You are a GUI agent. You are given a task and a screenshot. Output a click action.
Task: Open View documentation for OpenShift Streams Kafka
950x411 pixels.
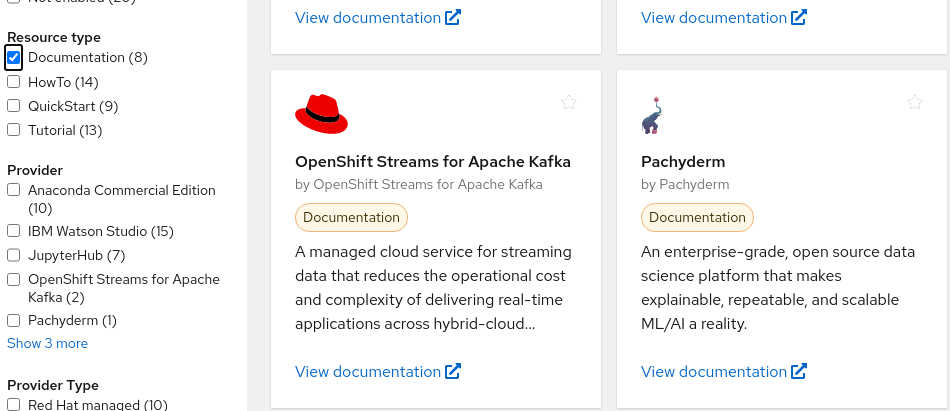coord(367,371)
